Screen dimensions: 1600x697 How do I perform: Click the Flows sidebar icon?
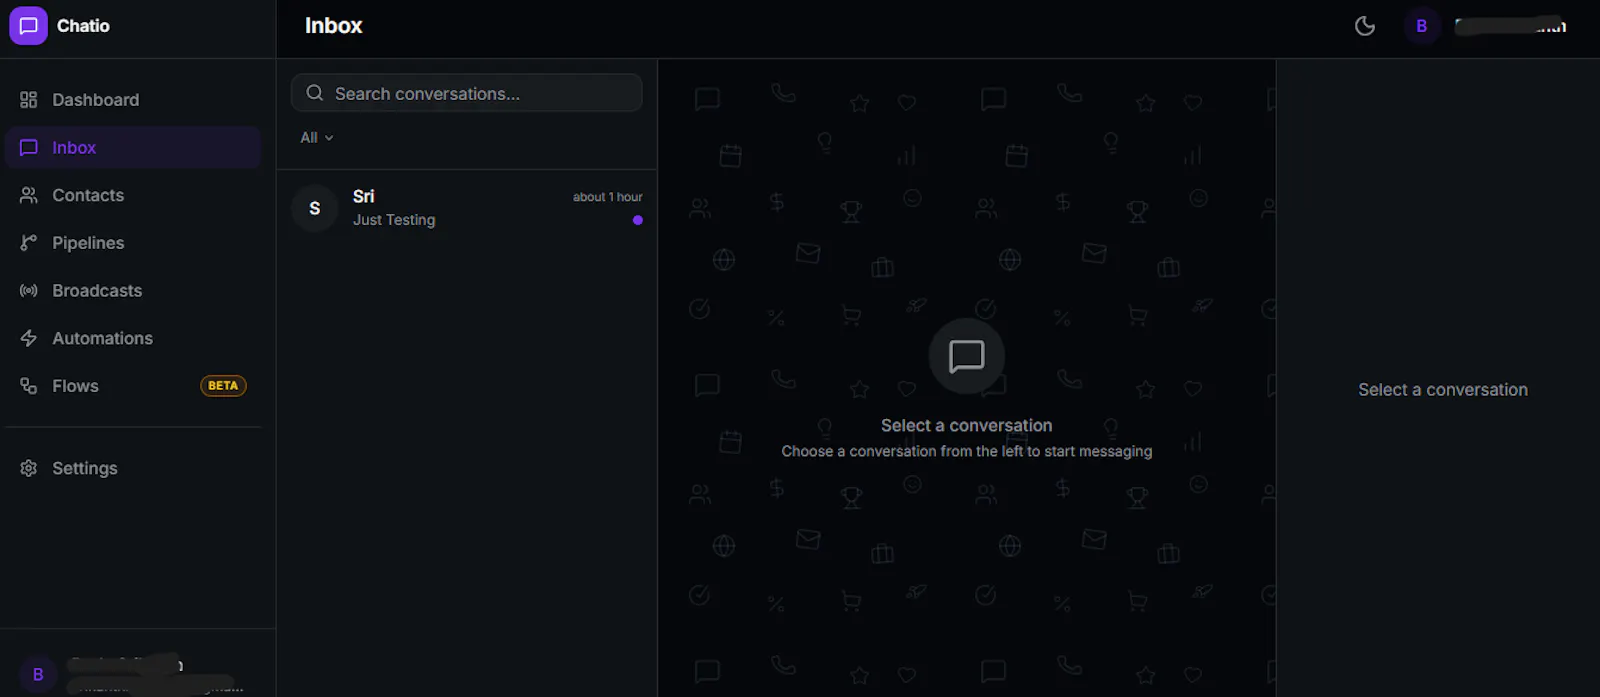[28, 386]
